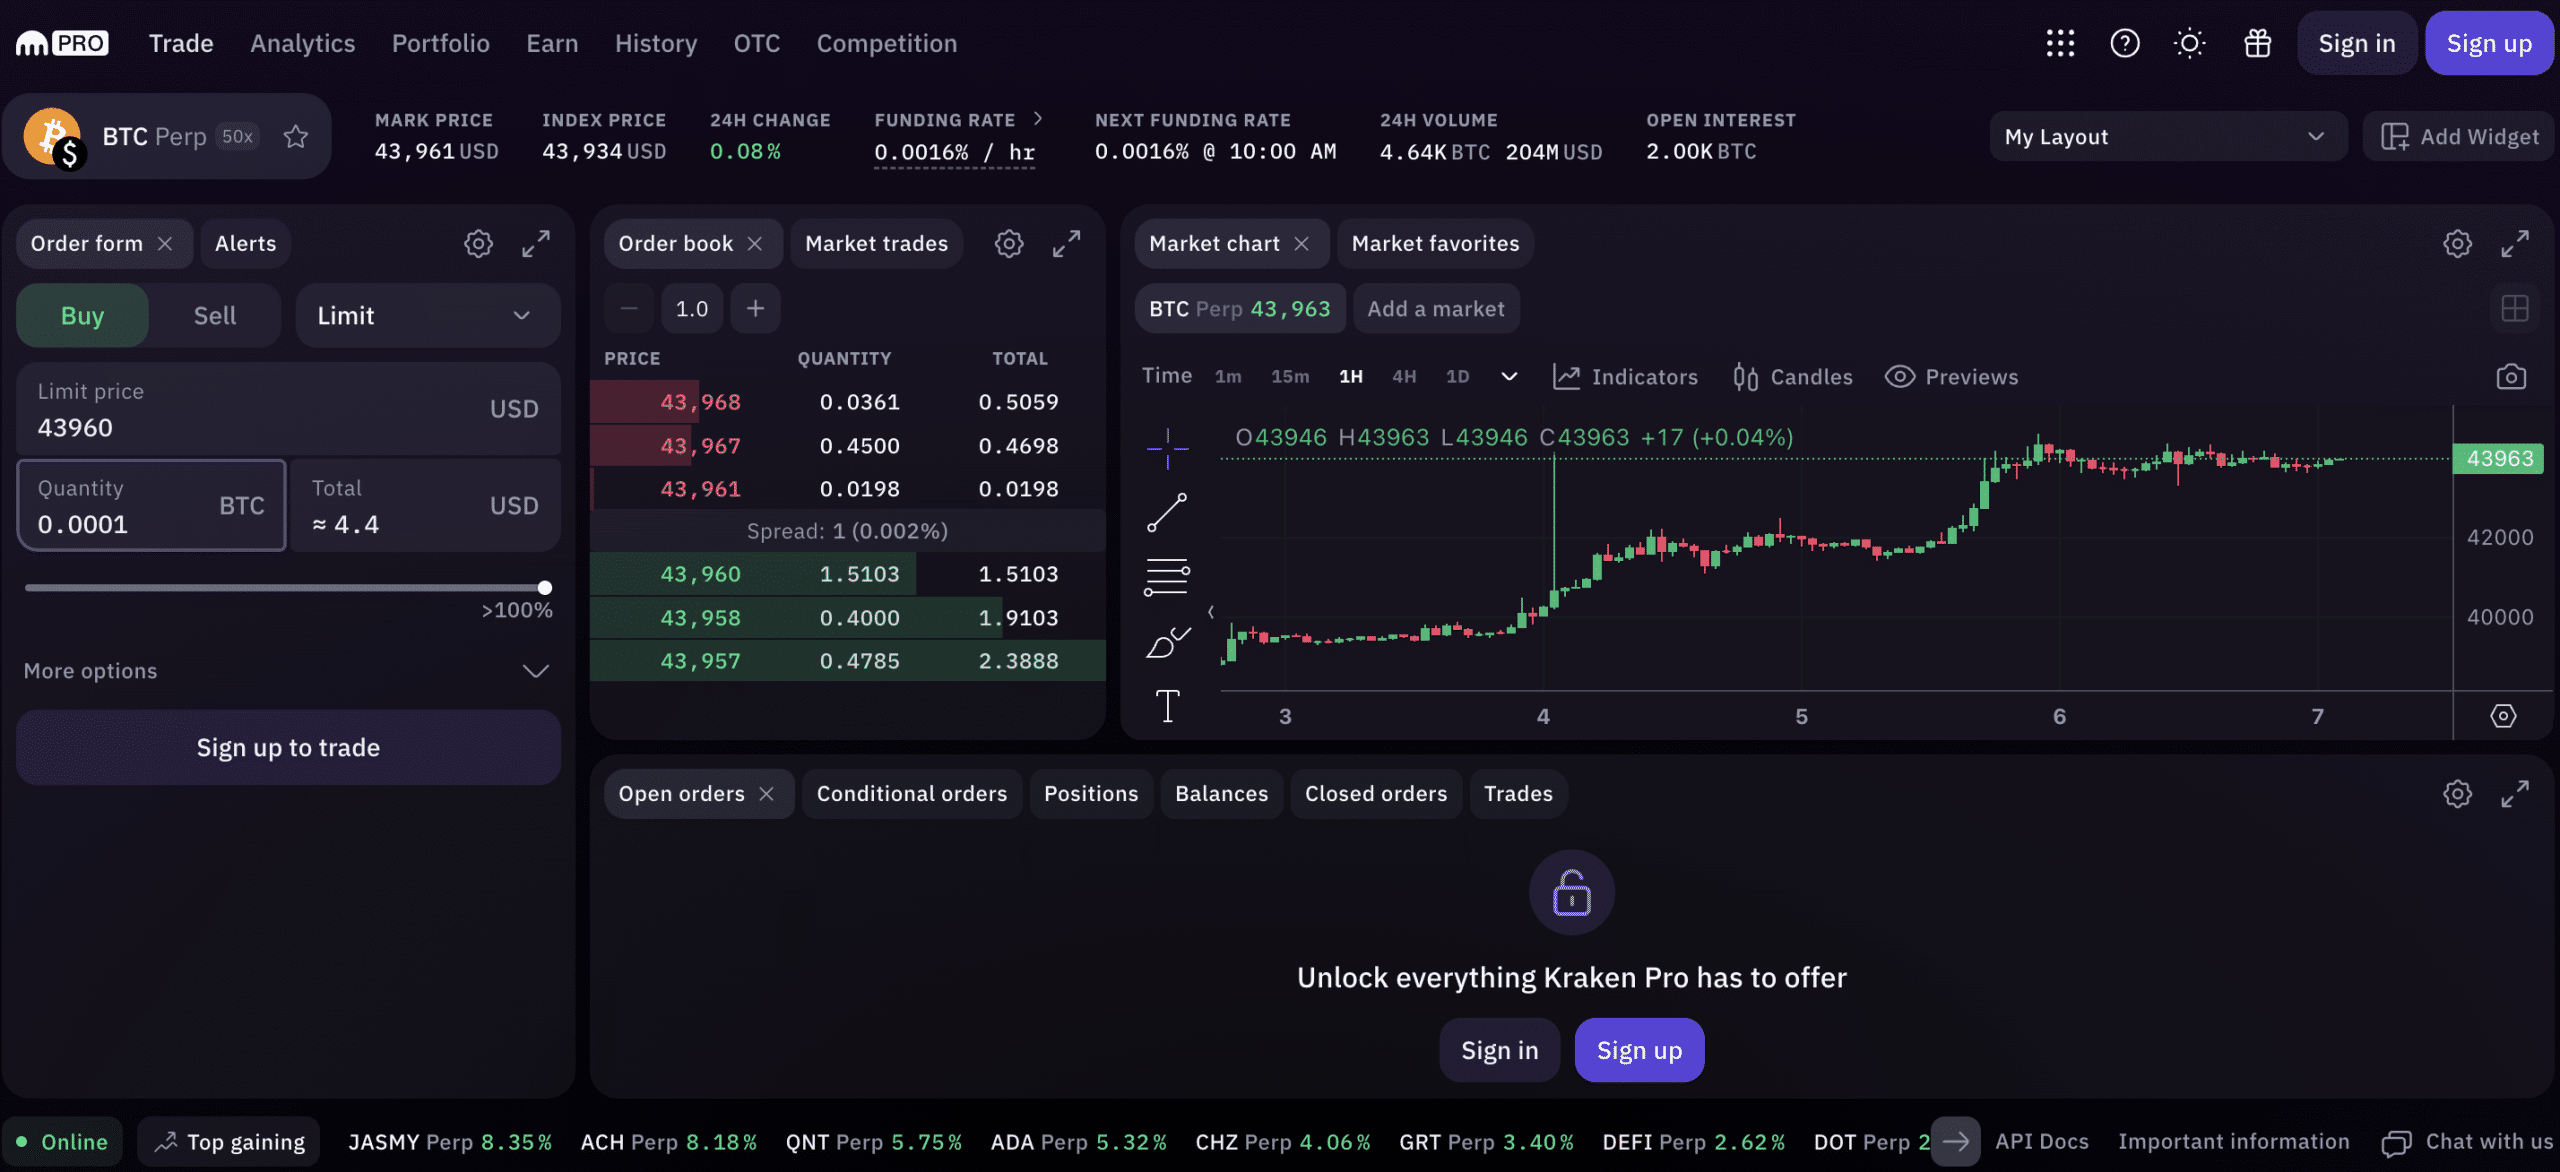The width and height of the screenshot is (2560, 1172).
Task: Open the gift rewards icon
Action: tap(2257, 43)
